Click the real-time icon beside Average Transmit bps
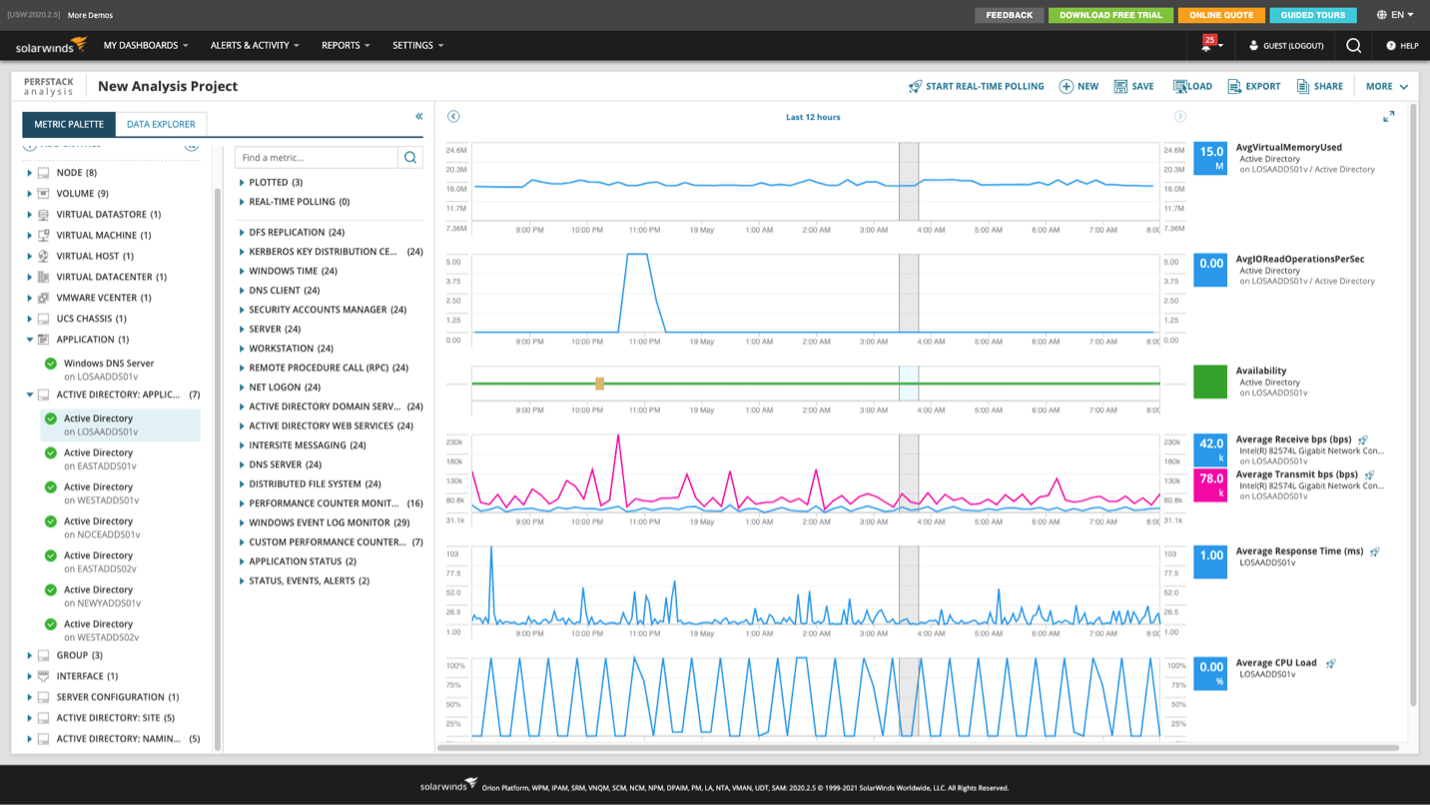 (x=1370, y=474)
